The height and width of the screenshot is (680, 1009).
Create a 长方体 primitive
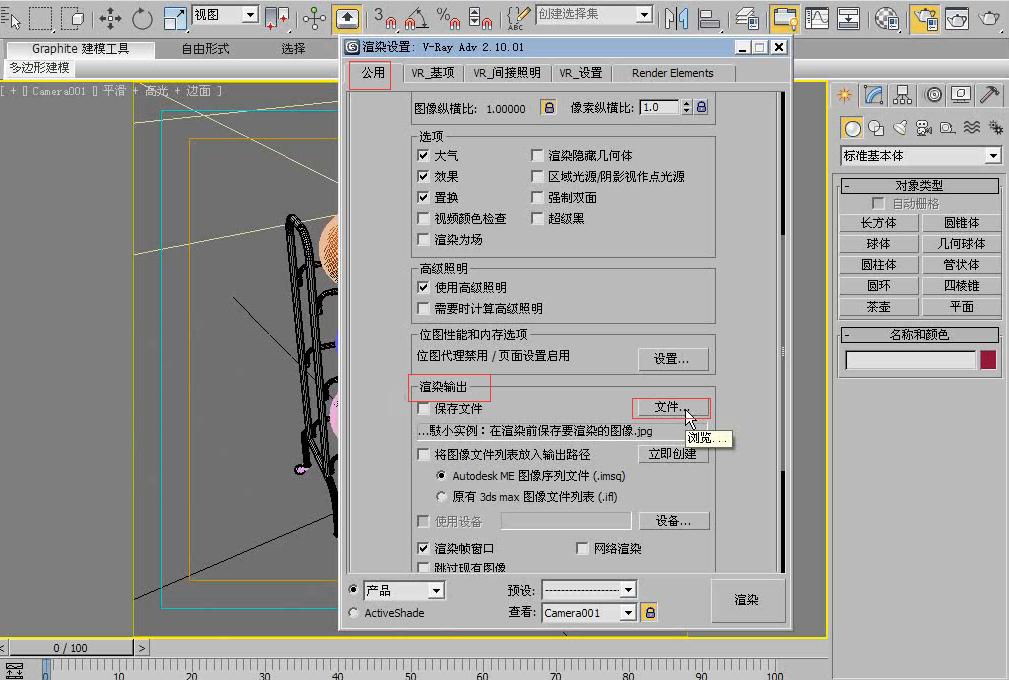[x=879, y=222]
